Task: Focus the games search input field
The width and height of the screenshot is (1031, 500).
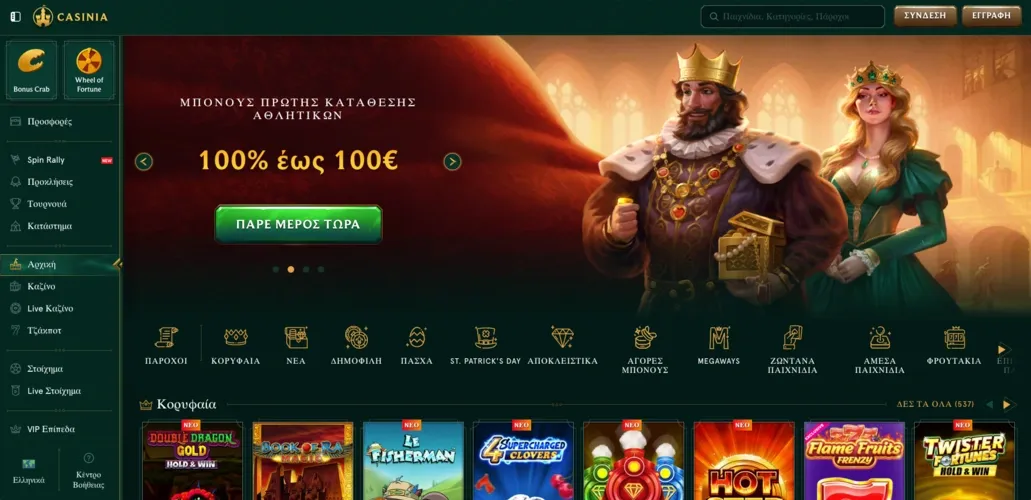Action: point(792,16)
